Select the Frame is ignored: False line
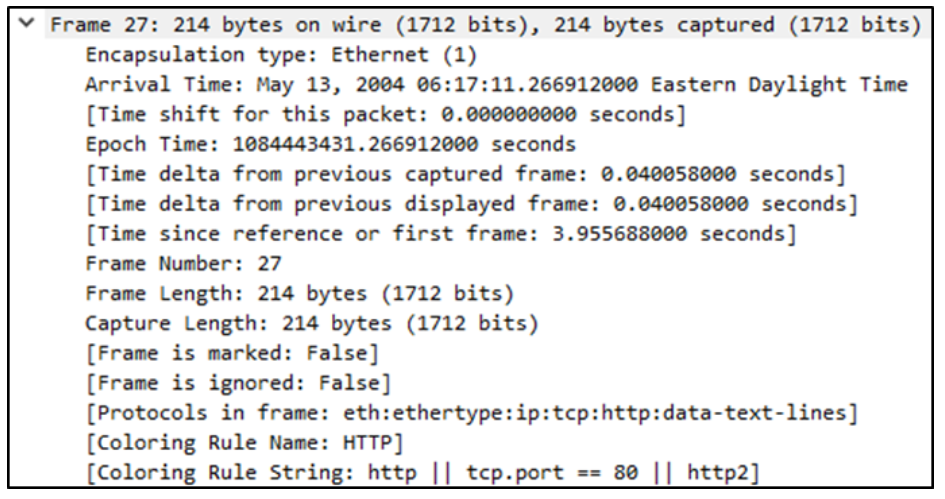 [238, 383]
